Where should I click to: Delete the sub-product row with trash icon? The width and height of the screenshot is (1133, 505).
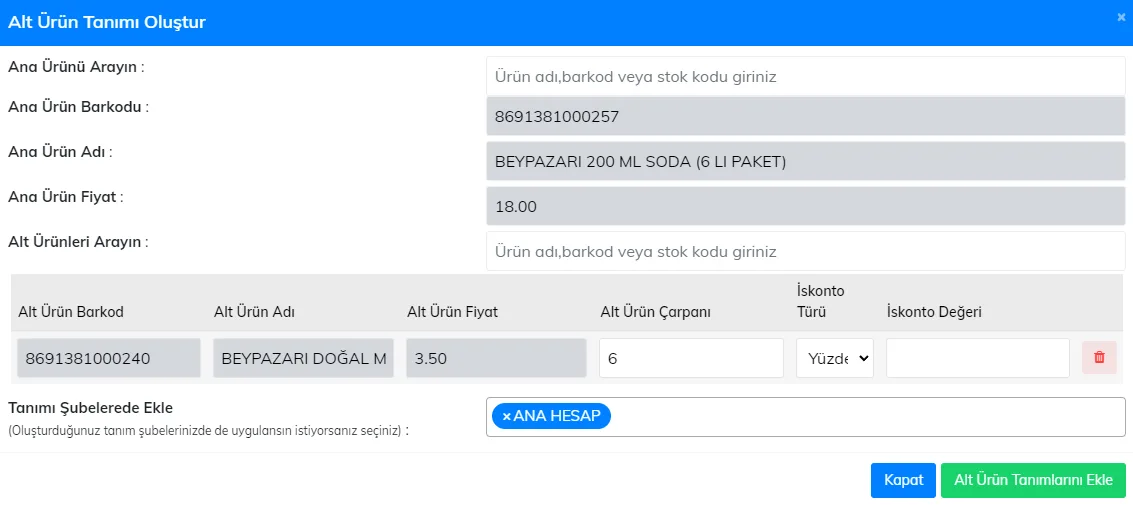1099,358
